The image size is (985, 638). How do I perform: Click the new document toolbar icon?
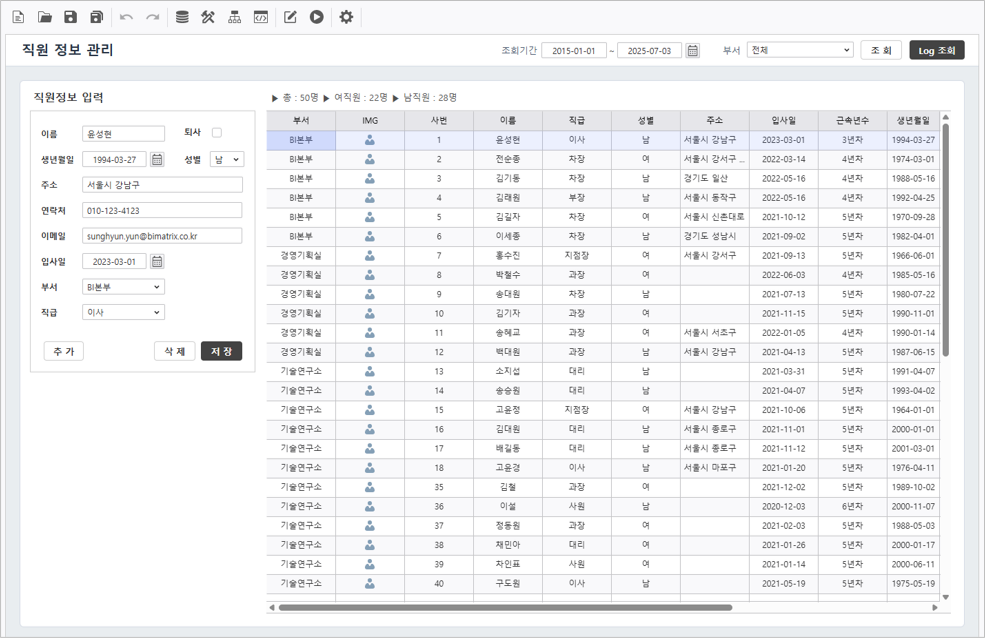pyautogui.click(x=18, y=17)
